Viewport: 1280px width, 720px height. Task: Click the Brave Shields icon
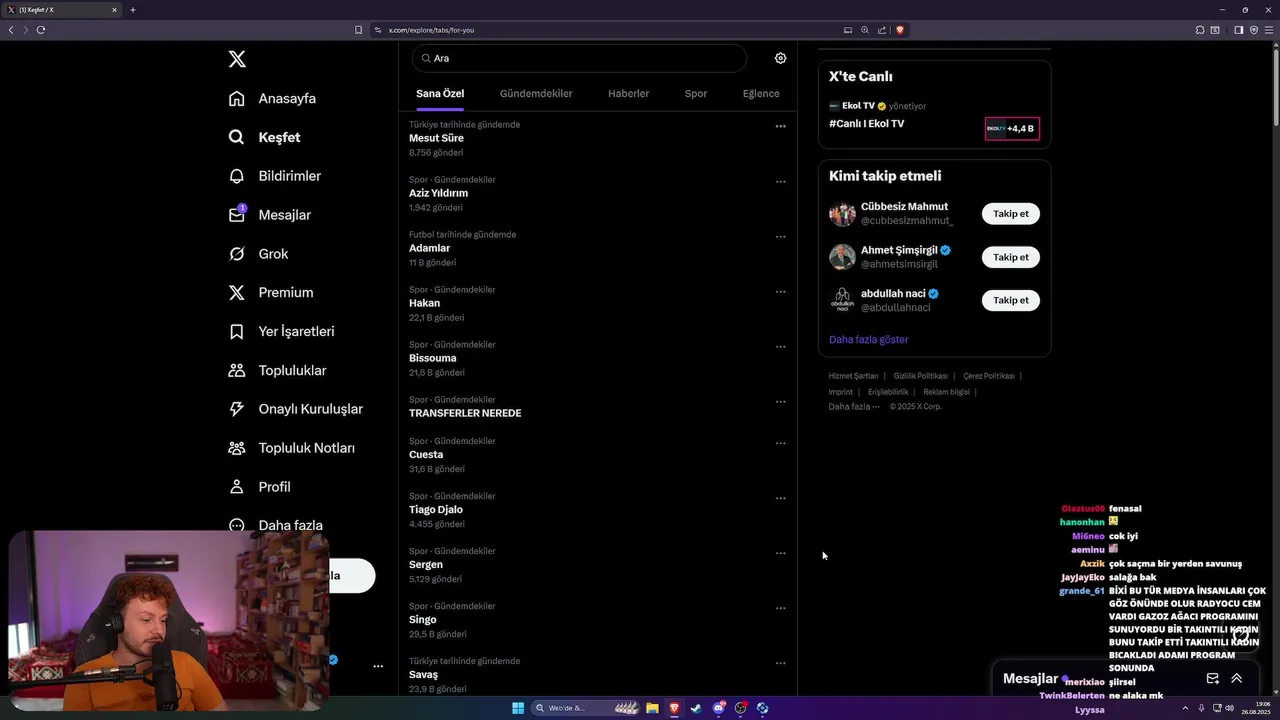(x=899, y=30)
